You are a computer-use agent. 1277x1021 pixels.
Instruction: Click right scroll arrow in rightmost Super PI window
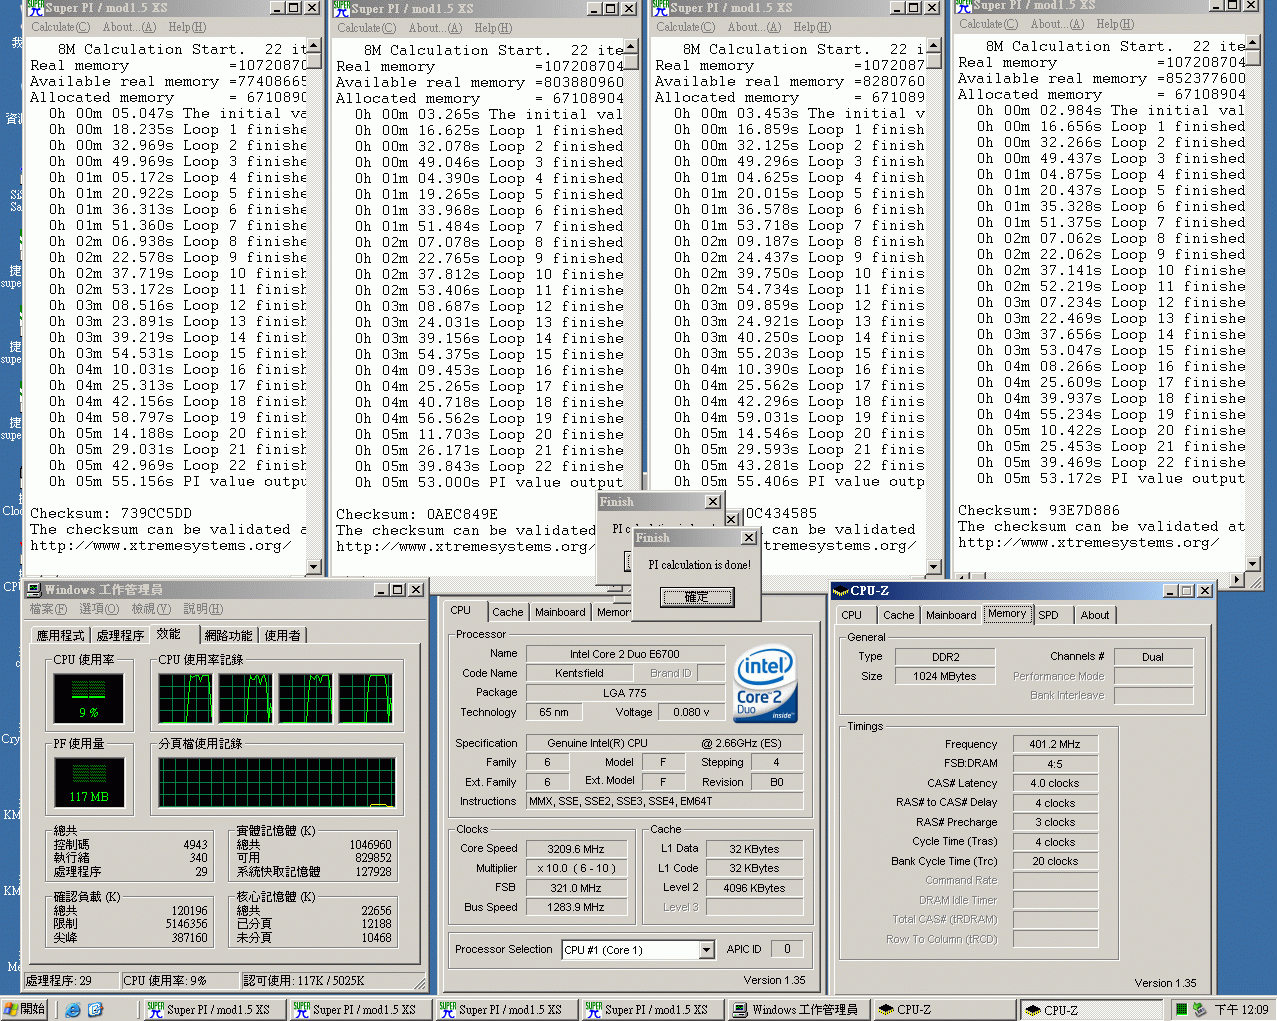click(1236, 580)
